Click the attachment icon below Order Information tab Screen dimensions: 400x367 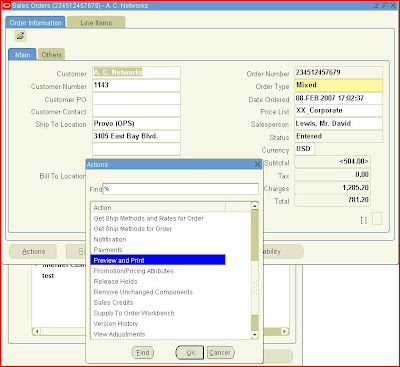(x=21, y=36)
